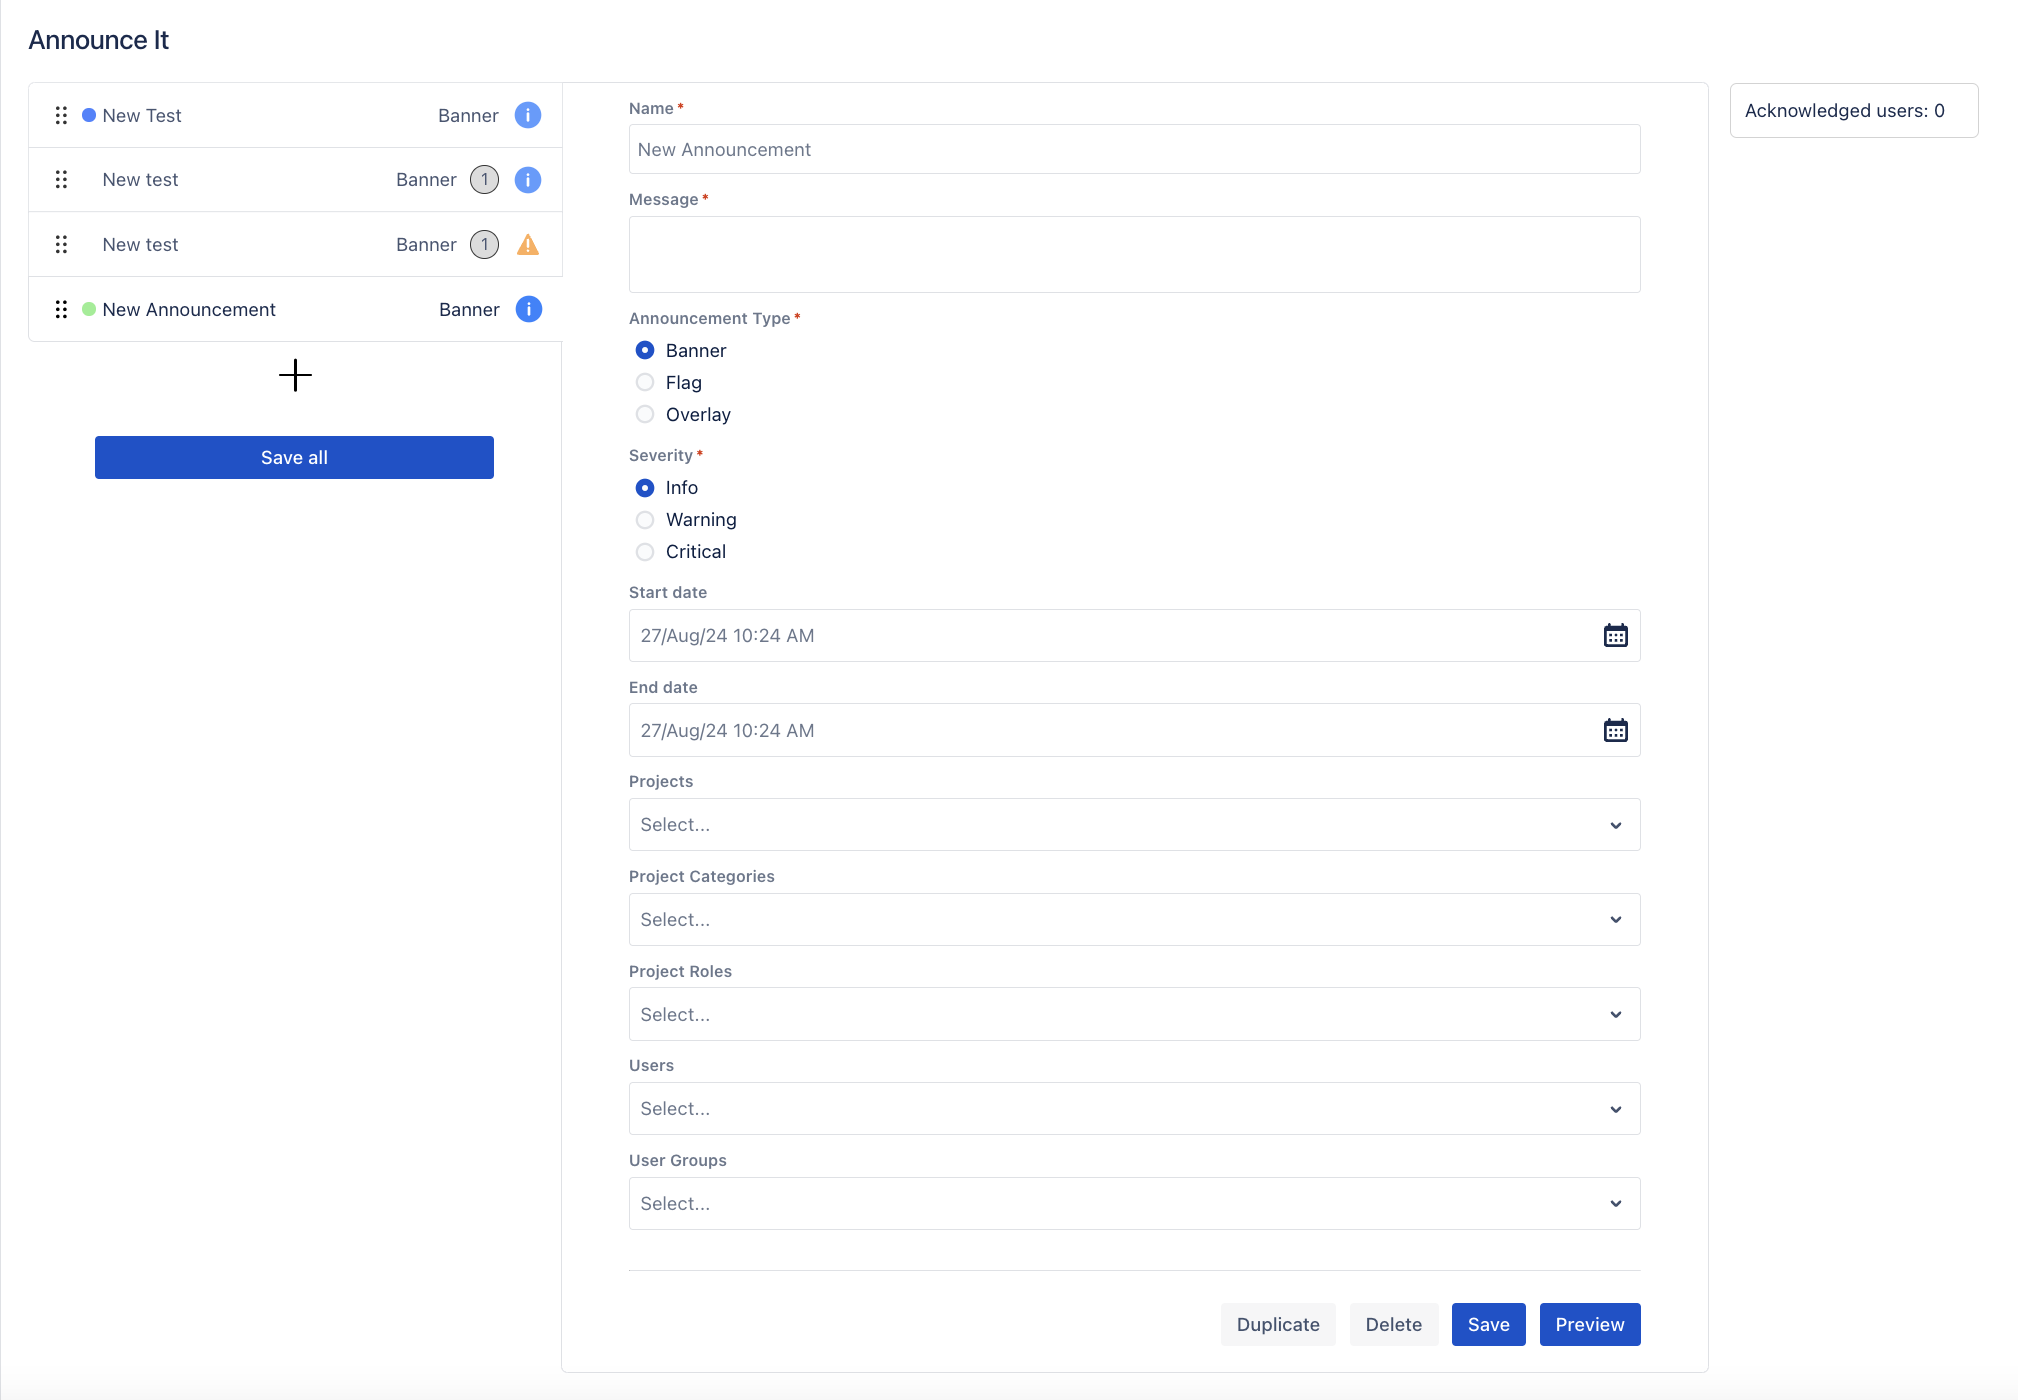Click the Preview button

(x=1589, y=1324)
